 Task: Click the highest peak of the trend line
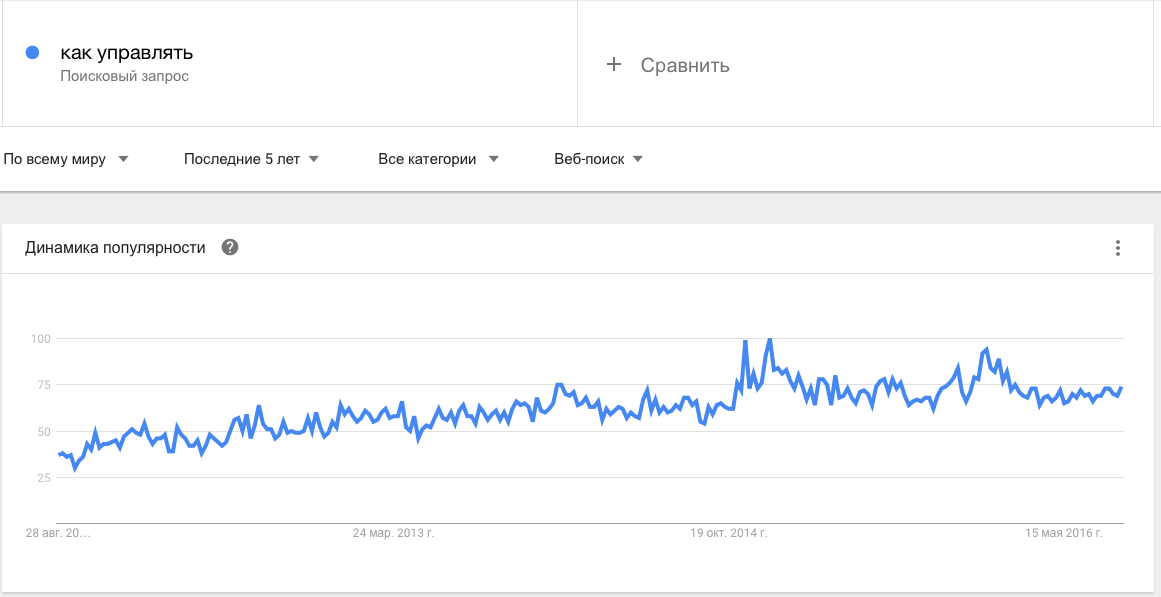point(768,338)
